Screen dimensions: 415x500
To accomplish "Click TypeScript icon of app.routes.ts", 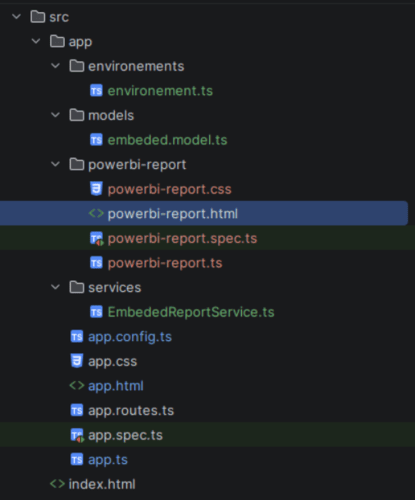I will [77, 410].
